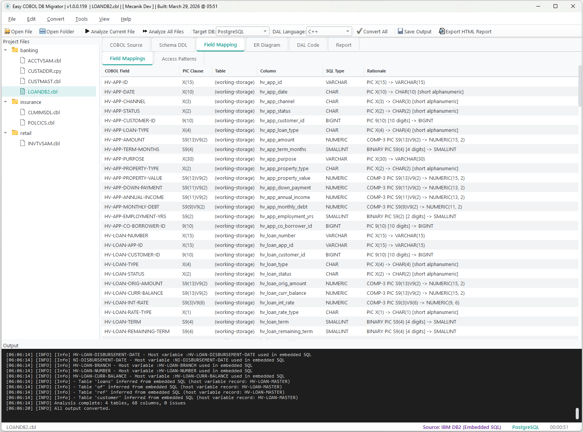Click the POLCICS.cbl file icon
The width and height of the screenshot is (583, 432).
(22, 122)
